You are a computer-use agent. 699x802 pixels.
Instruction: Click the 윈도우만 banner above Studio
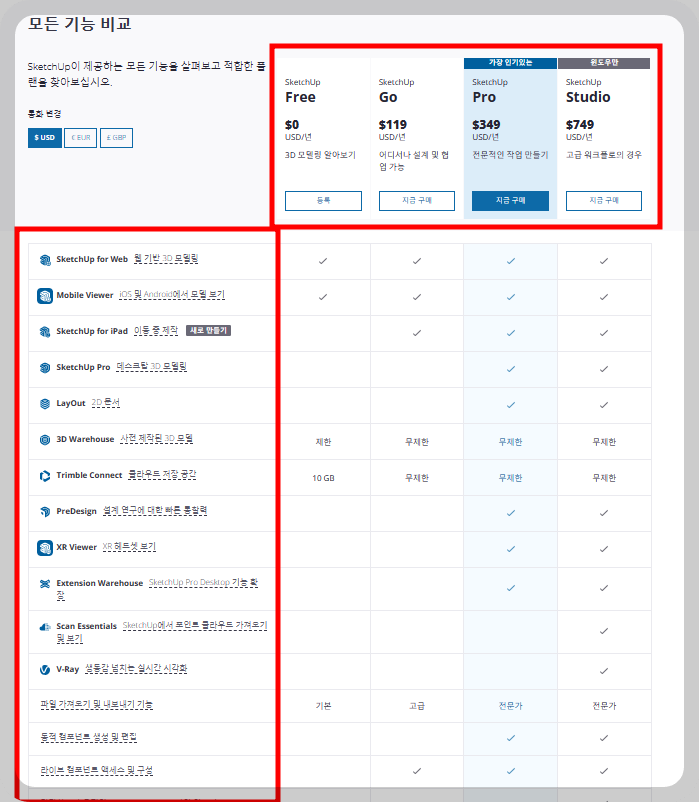tap(604, 63)
